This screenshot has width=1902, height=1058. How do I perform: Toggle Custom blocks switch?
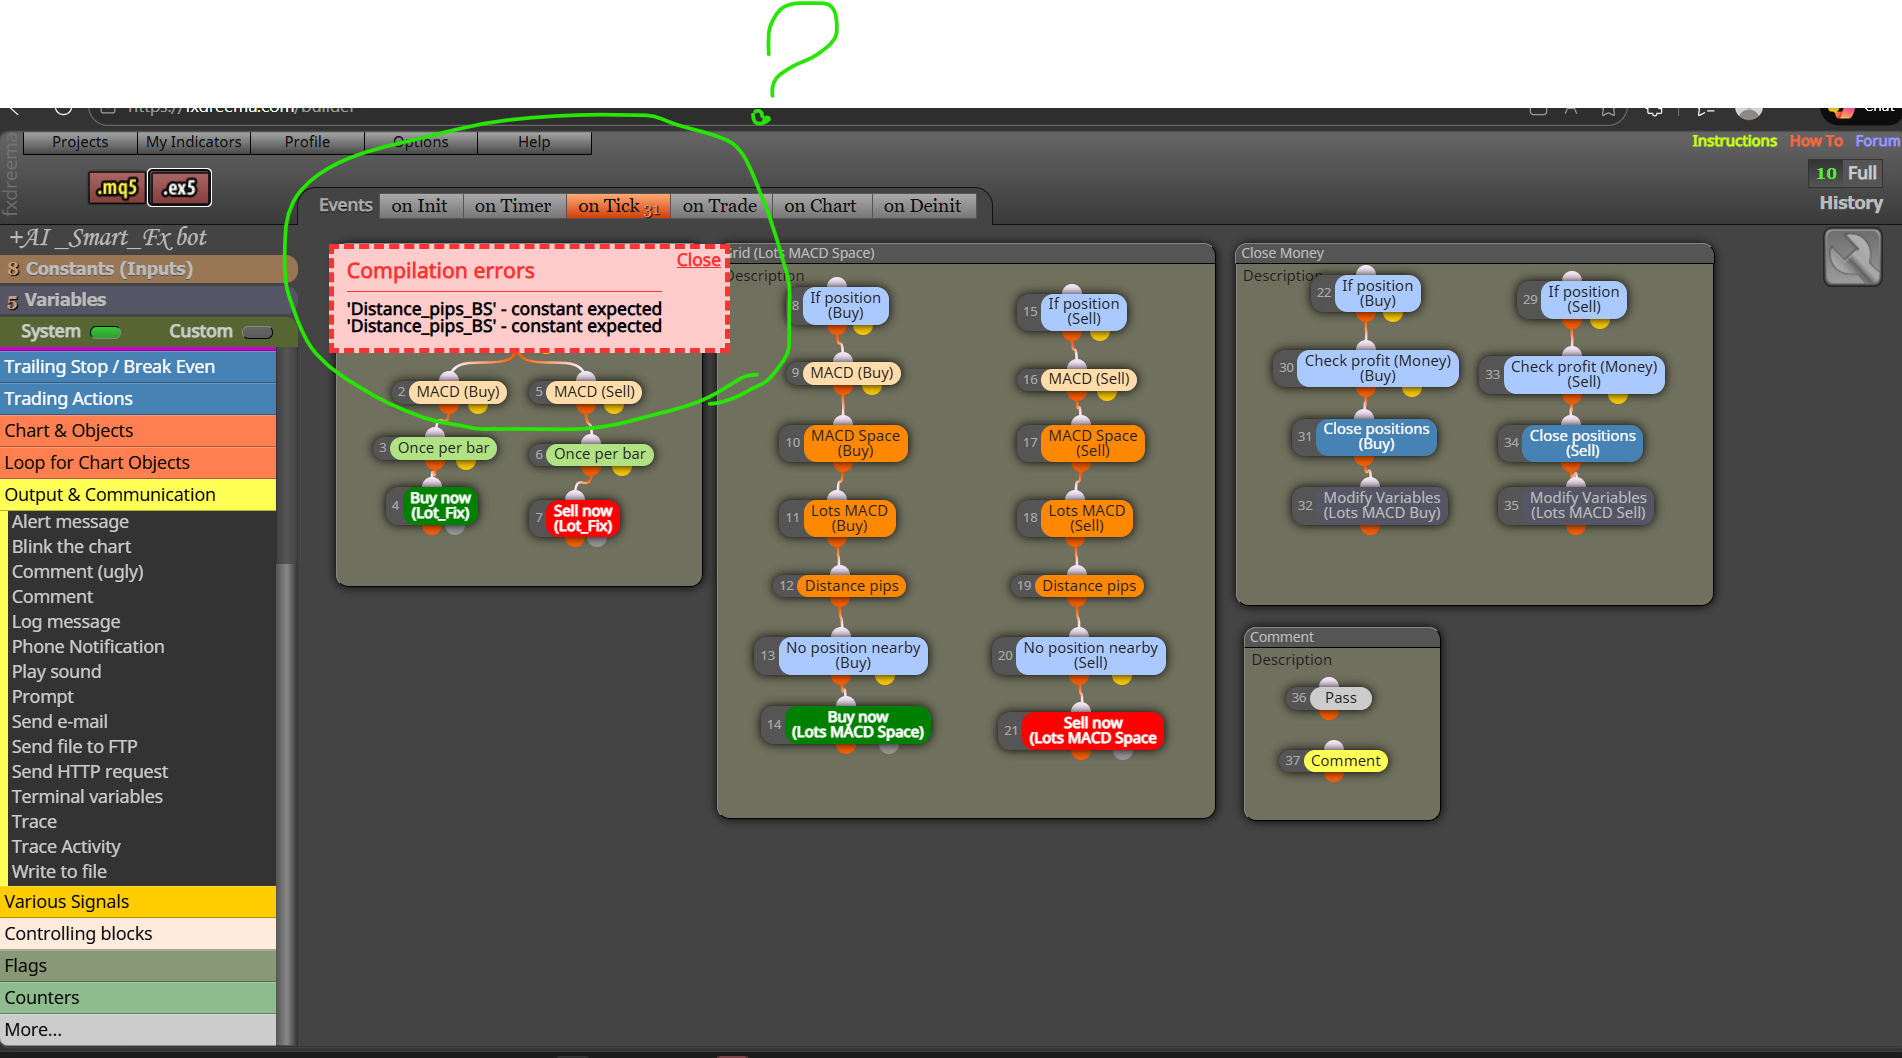[257, 332]
